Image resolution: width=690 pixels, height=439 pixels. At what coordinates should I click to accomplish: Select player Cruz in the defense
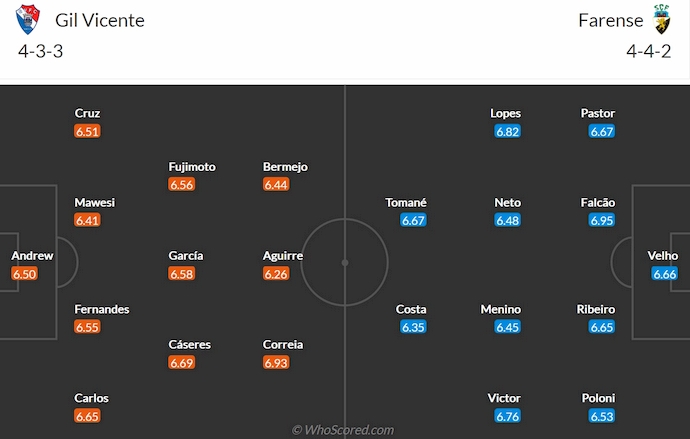pos(88,114)
